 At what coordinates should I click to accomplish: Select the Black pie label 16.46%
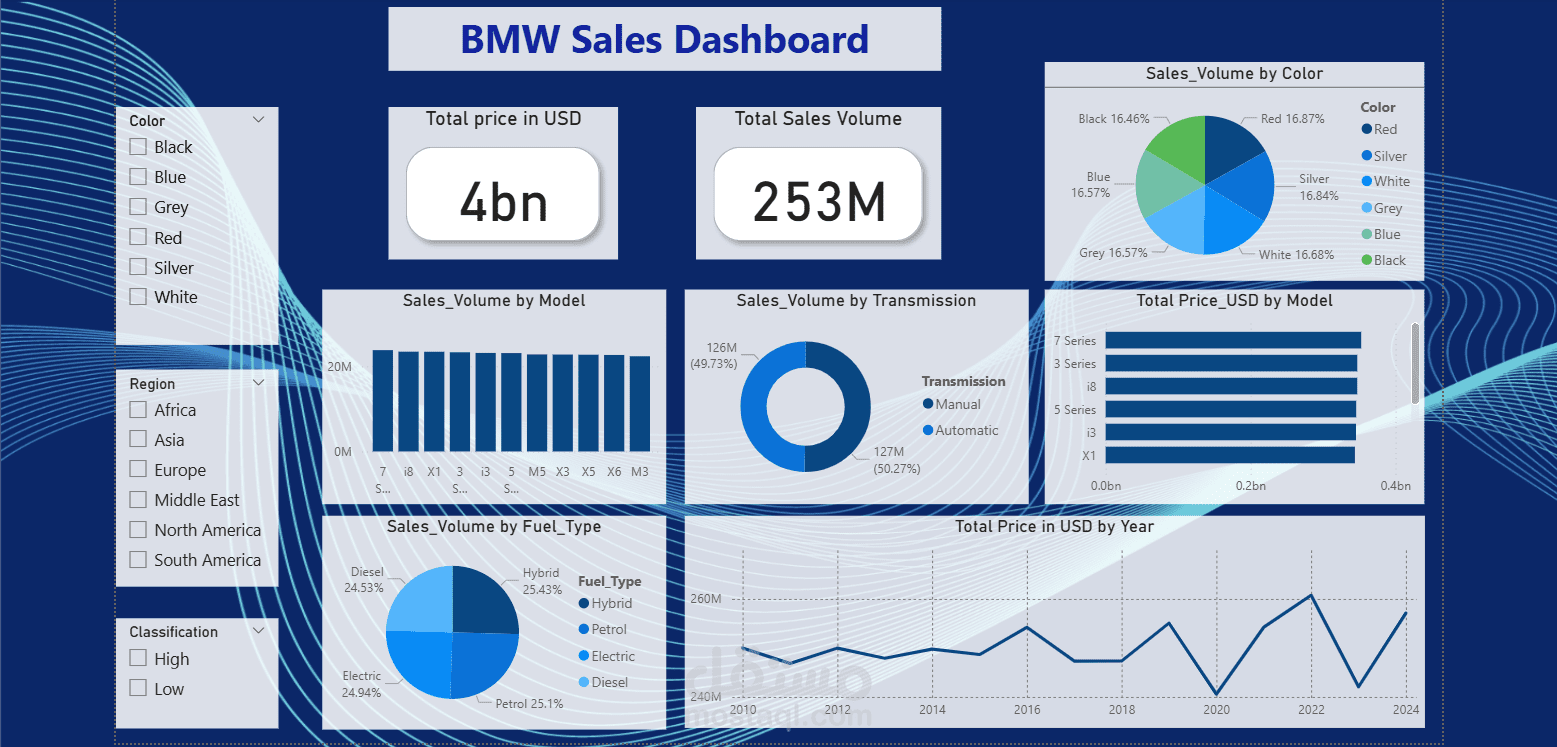pos(1114,119)
